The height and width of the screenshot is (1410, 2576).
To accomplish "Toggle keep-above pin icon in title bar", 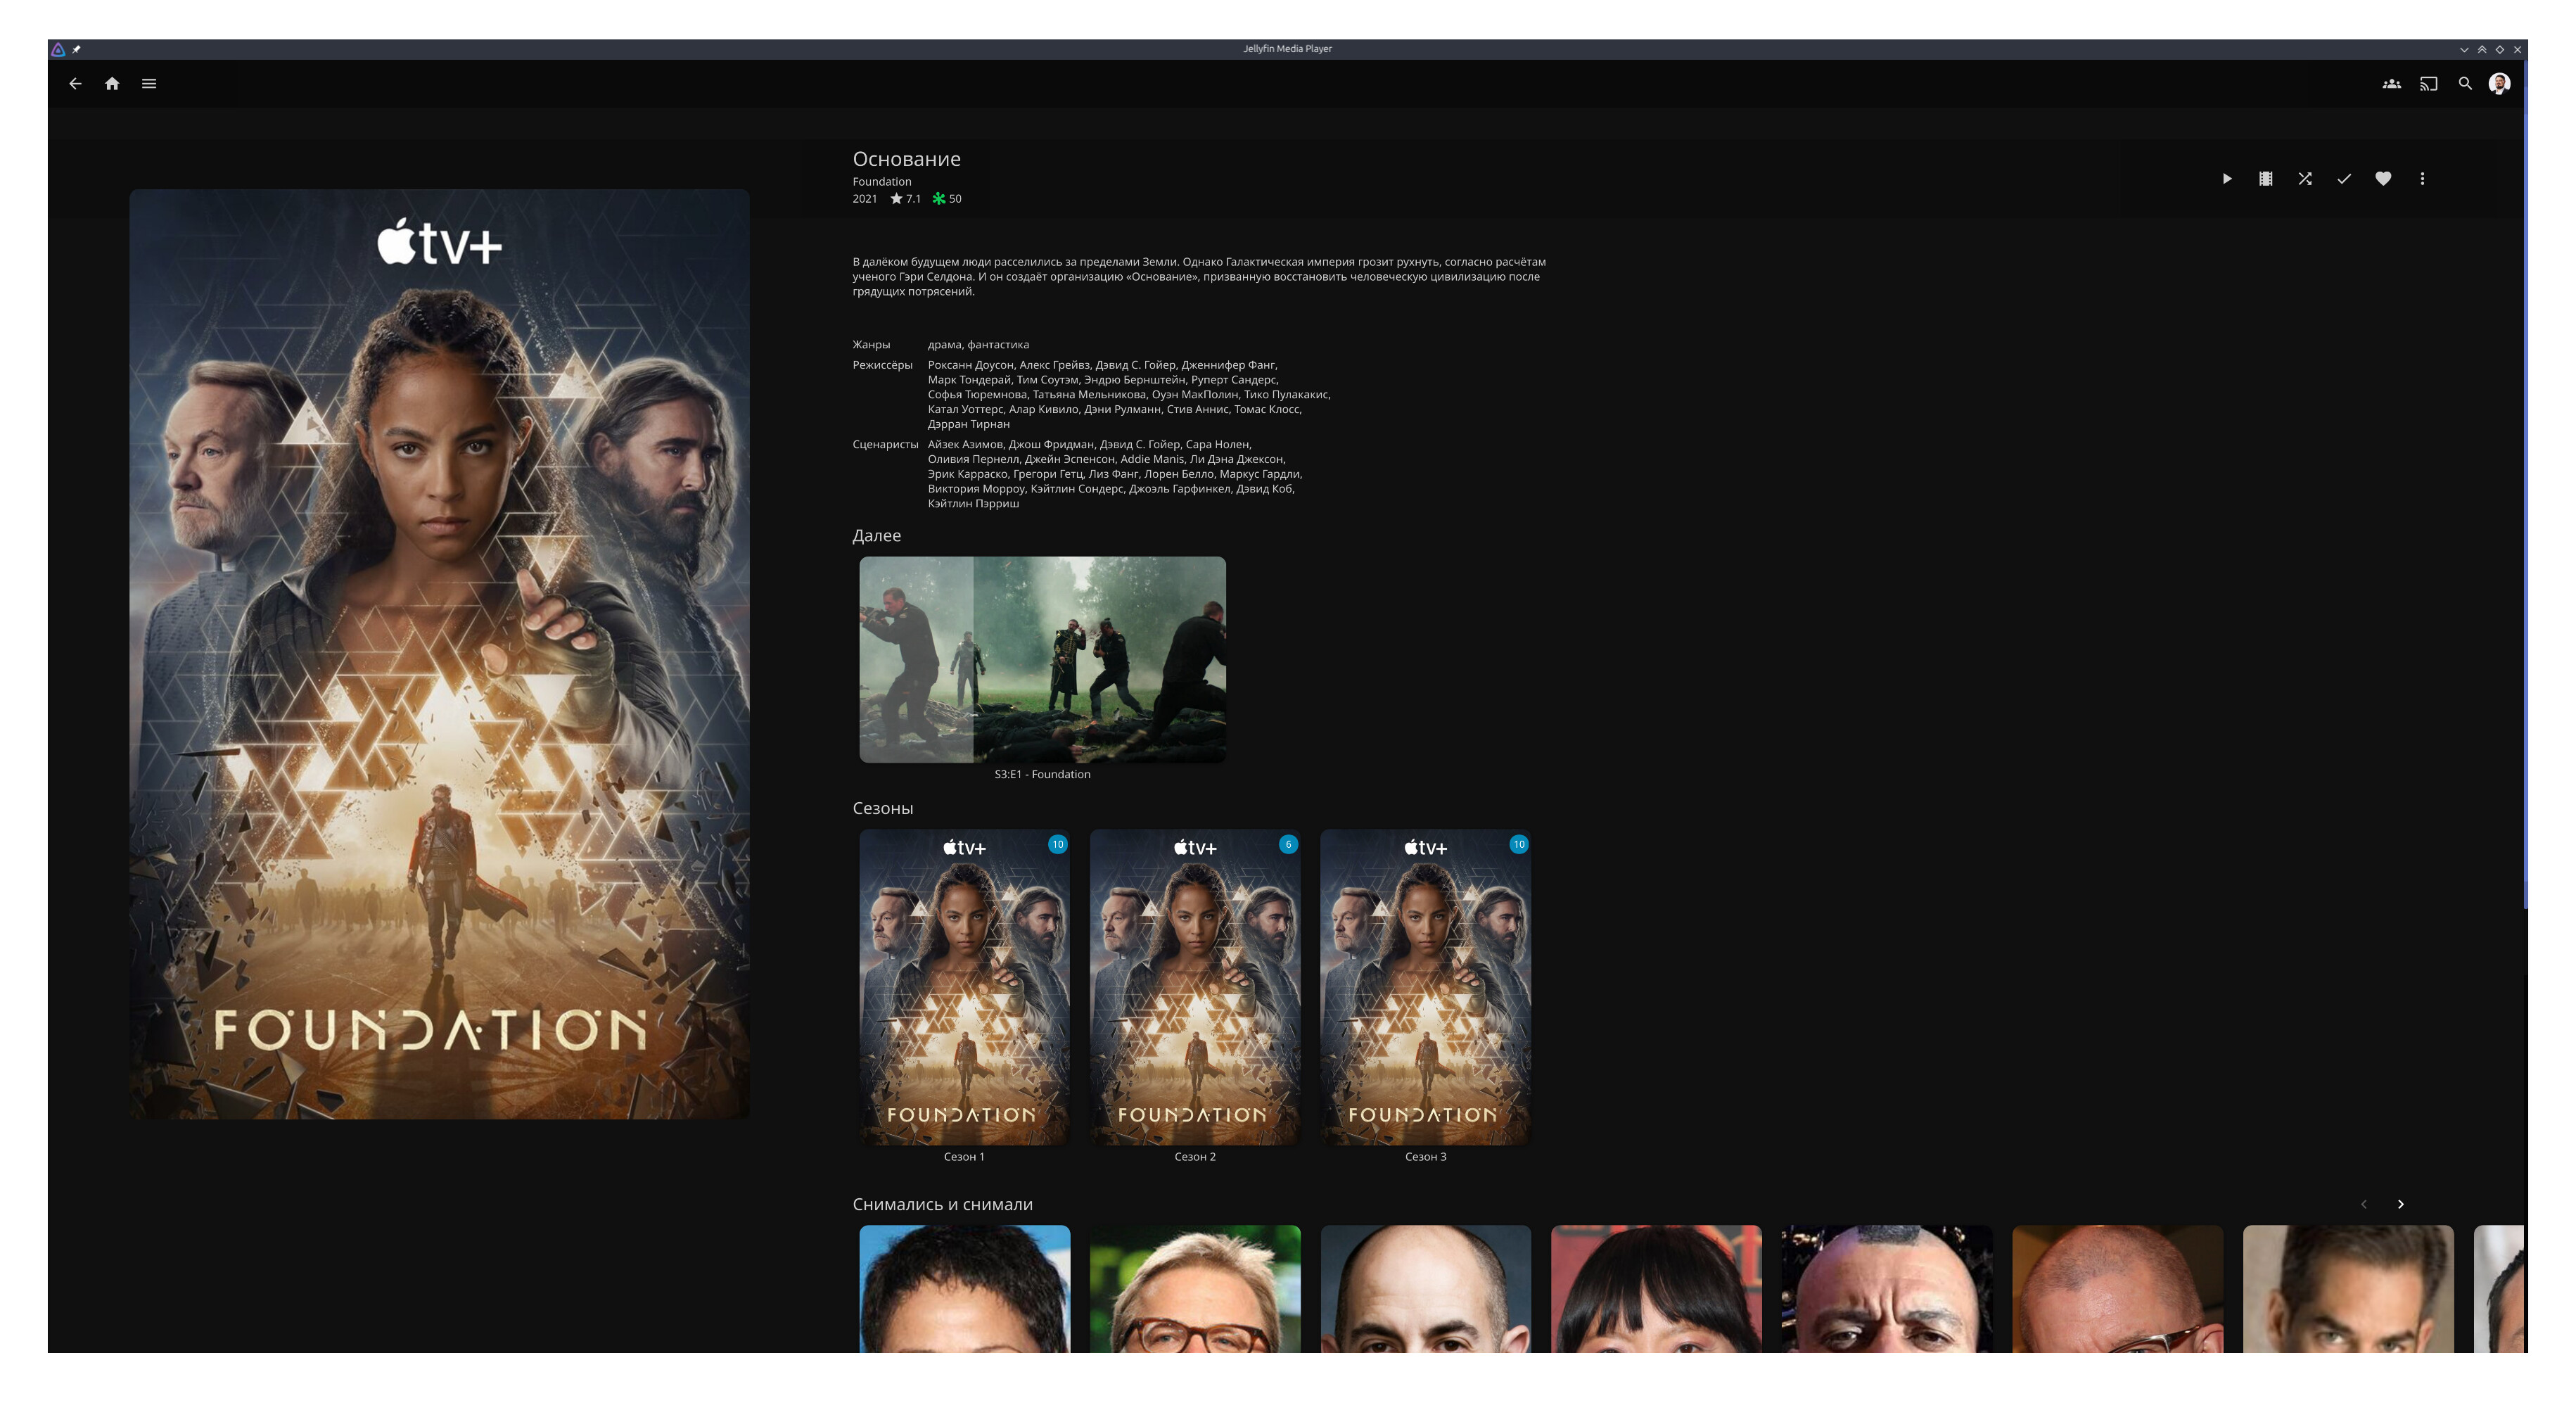I will [x=77, y=49].
